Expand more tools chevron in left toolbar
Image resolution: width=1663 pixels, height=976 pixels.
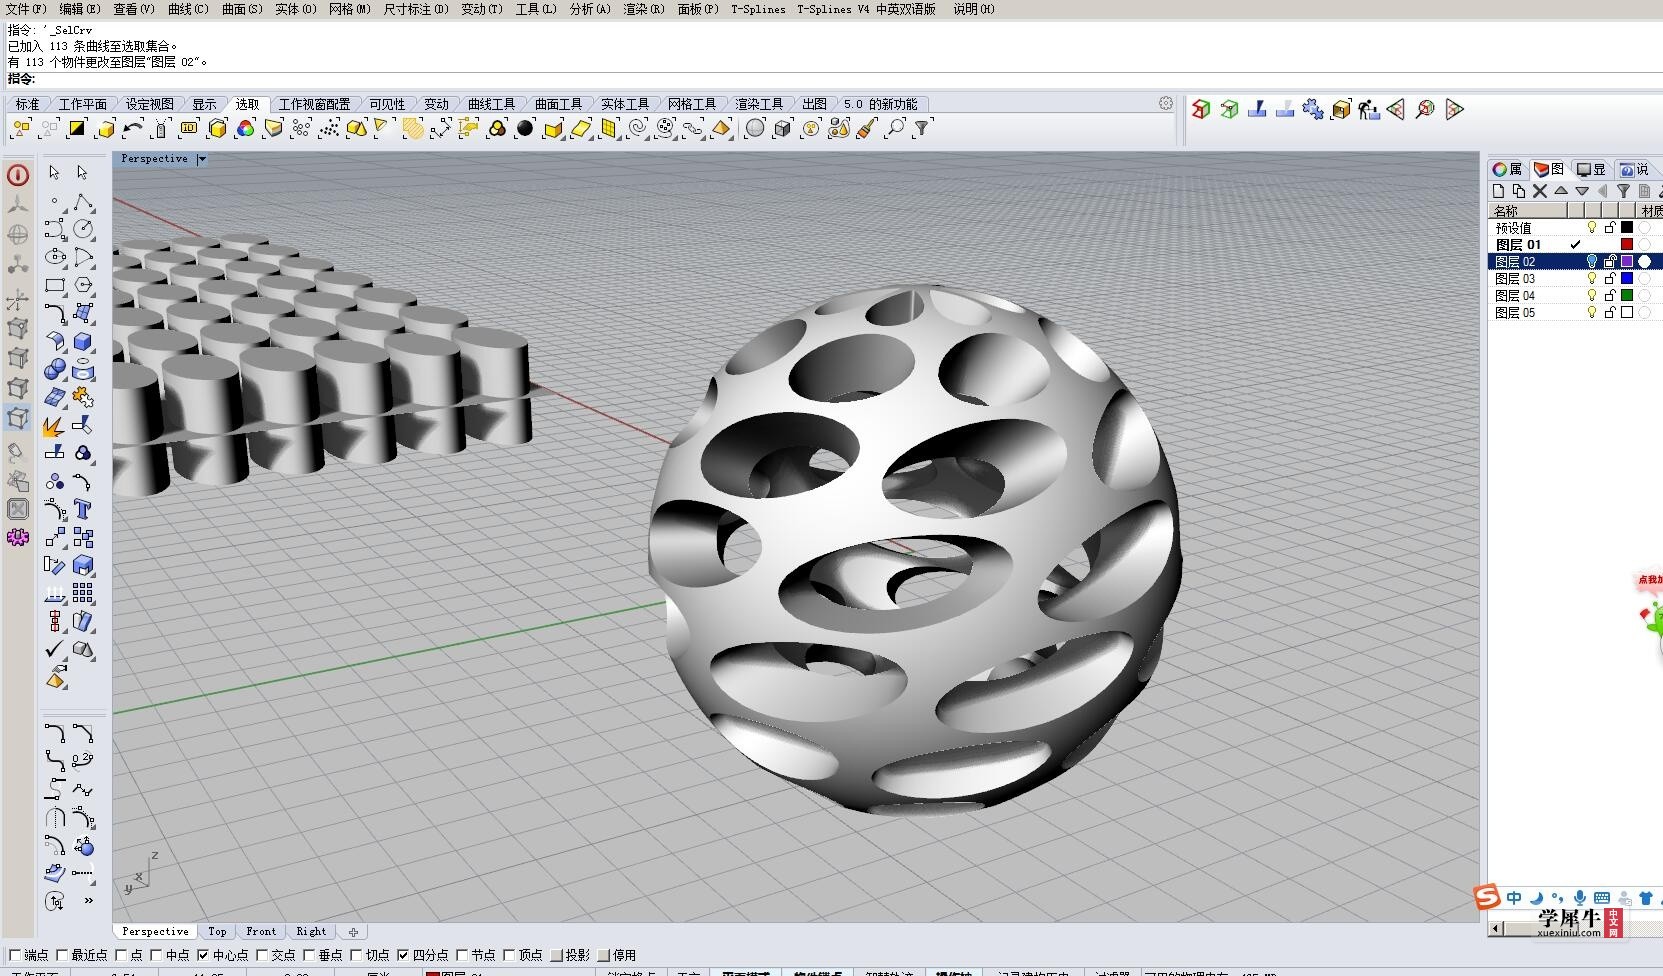(88, 901)
